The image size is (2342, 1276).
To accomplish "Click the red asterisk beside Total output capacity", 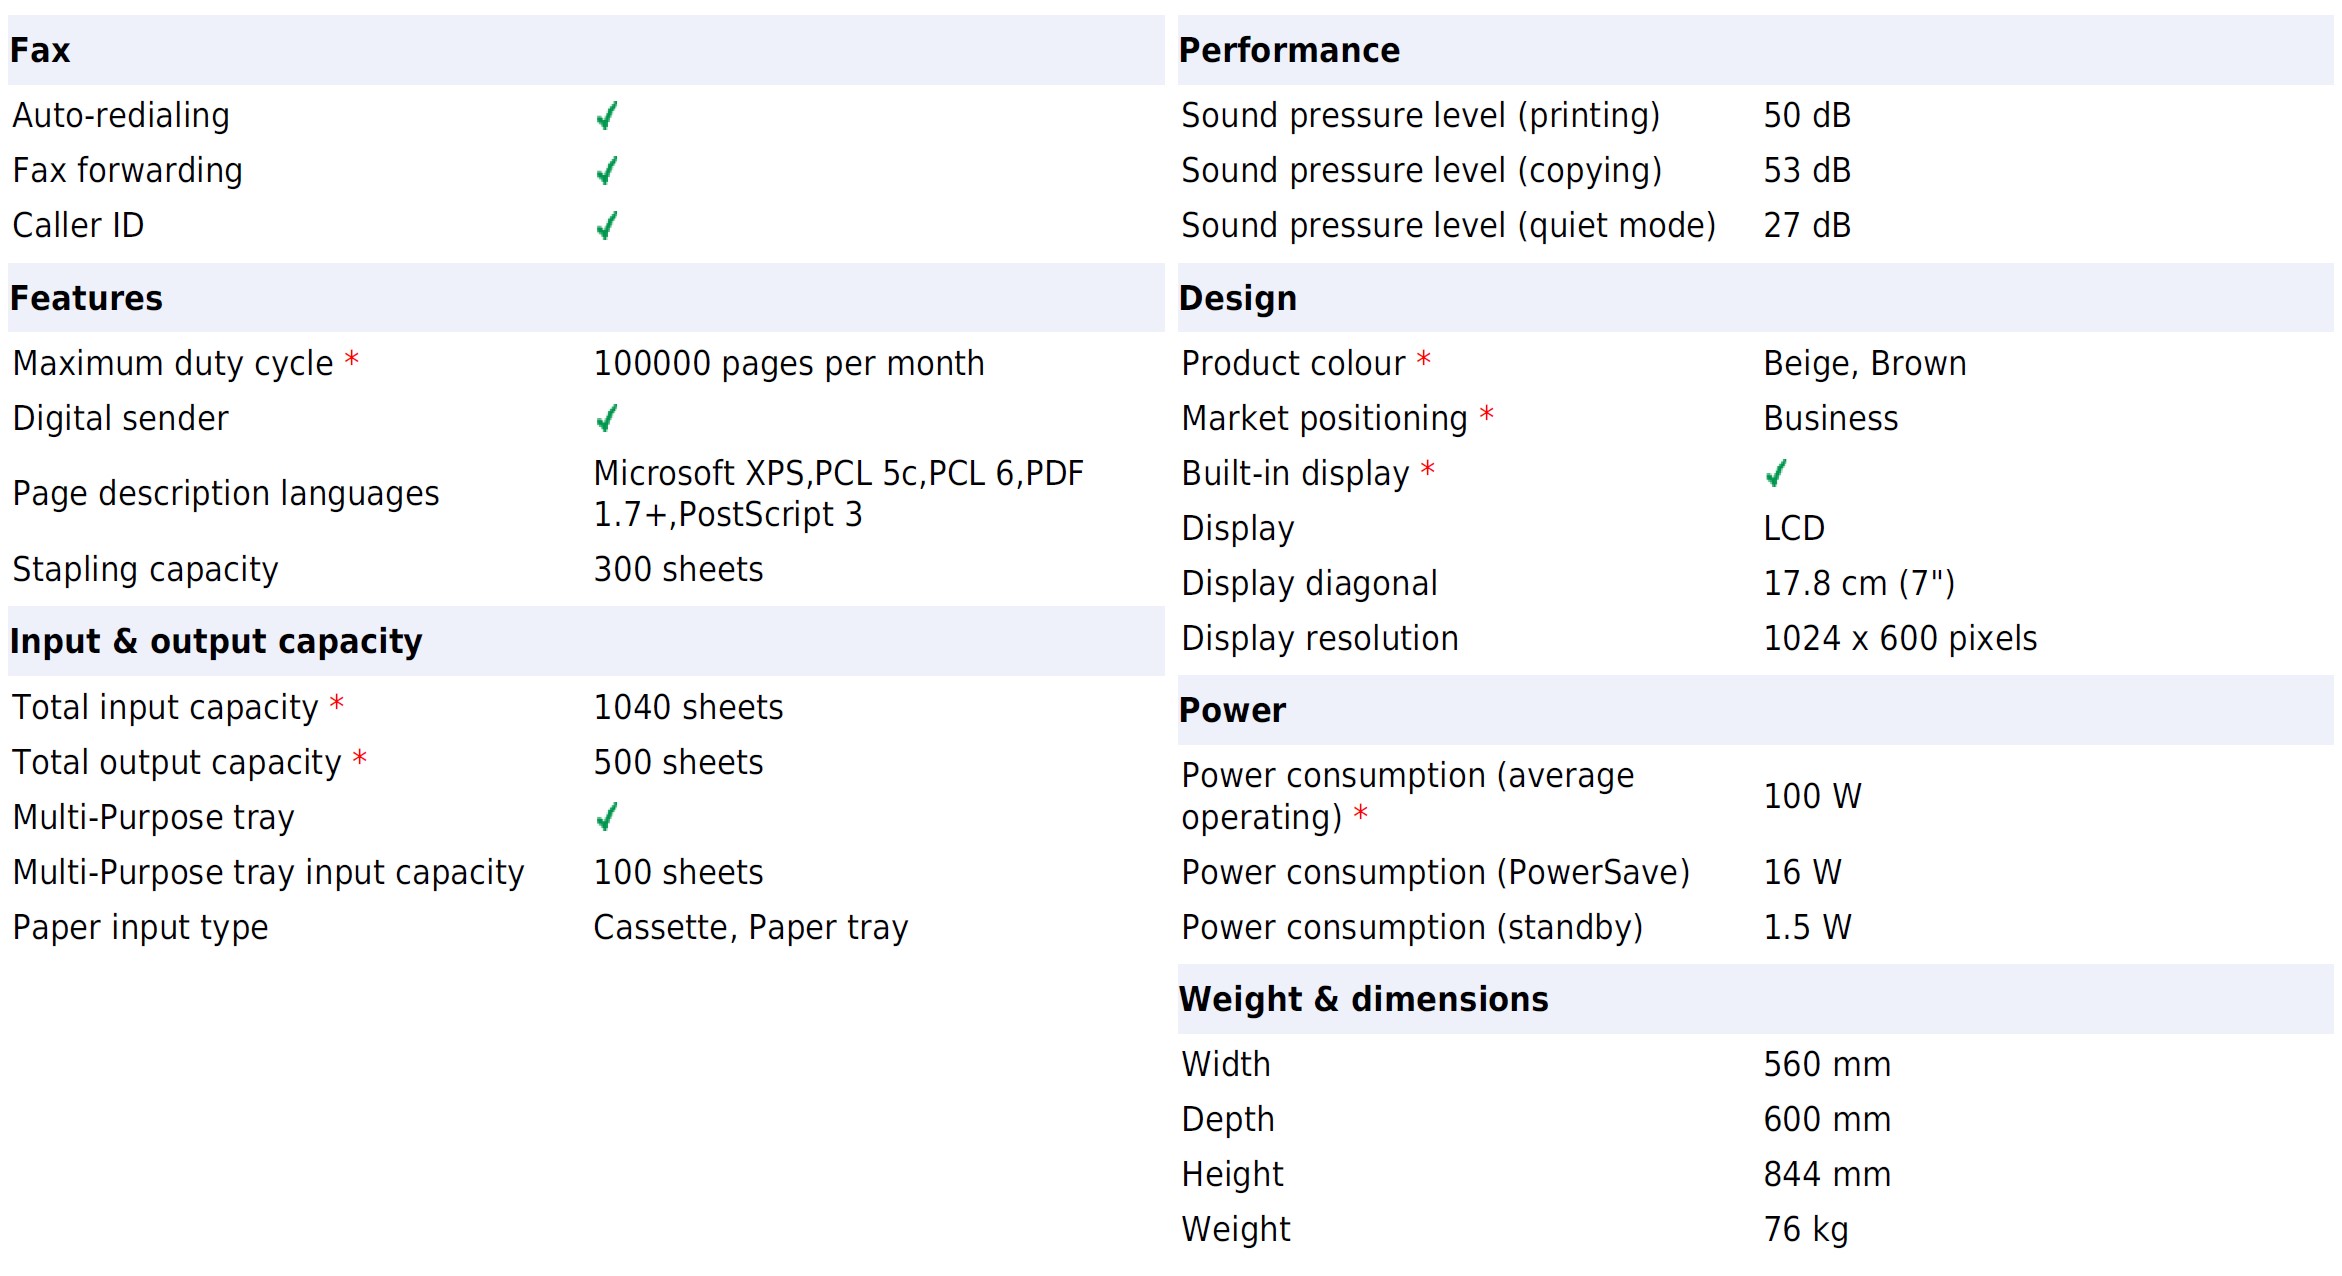I will tap(360, 758).
